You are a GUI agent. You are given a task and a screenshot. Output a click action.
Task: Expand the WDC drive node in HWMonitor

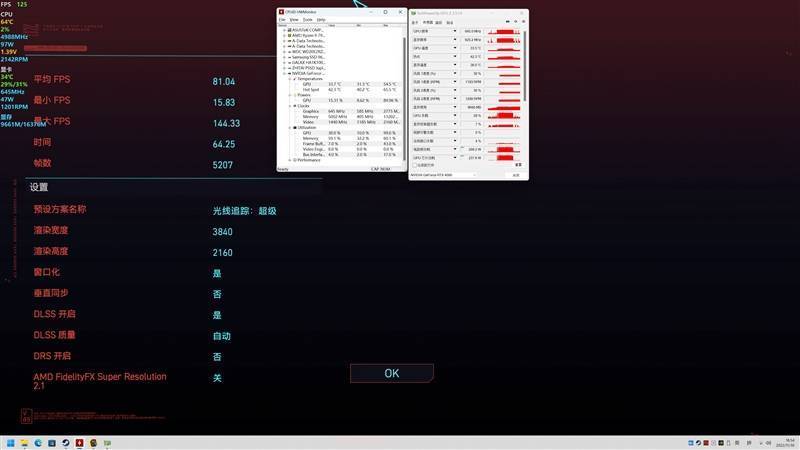click(x=284, y=52)
